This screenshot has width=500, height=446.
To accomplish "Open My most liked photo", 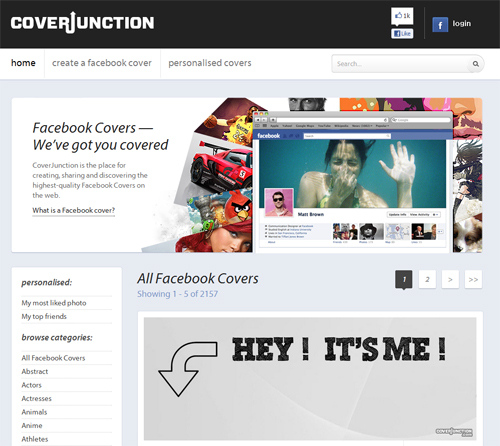I will click(54, 303).
